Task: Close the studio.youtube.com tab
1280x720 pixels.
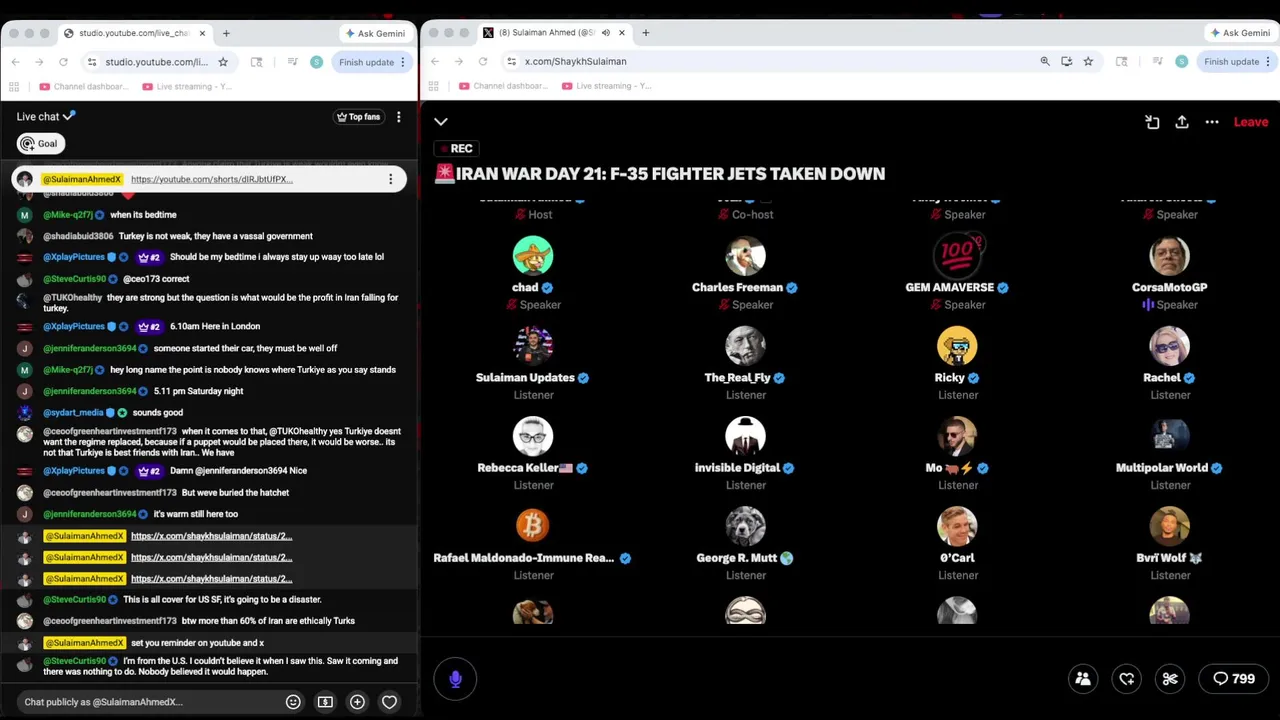Action: [x=202, y=33]
